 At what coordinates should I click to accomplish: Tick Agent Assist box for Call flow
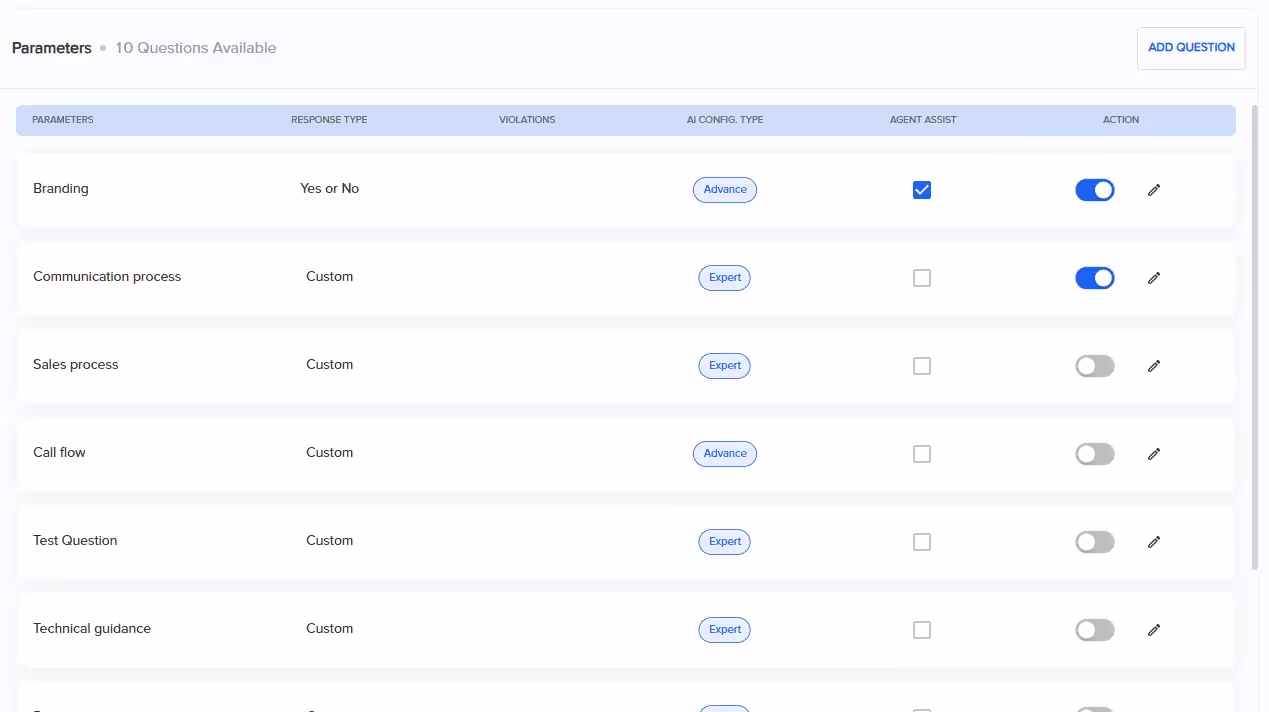coord(922,454)
